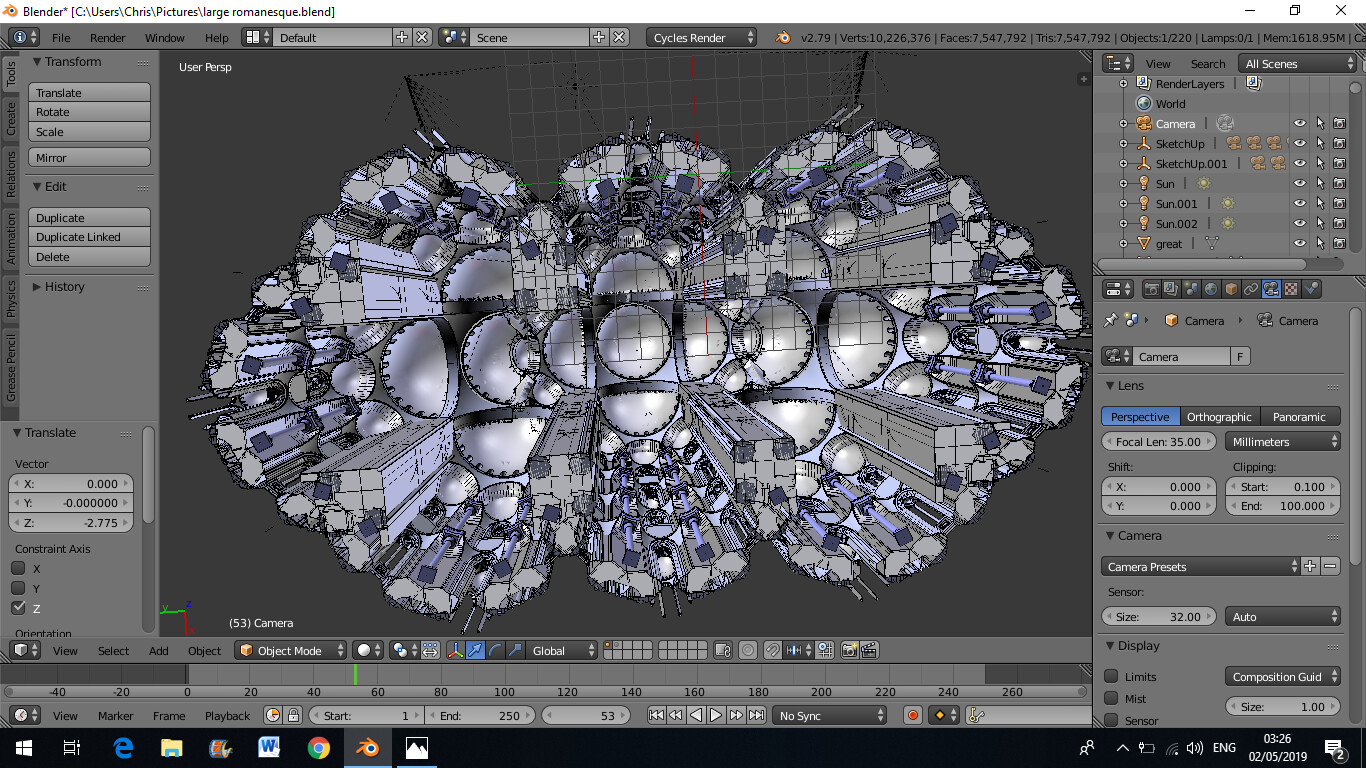This screenshot has width=1366, height=768.
Task: Open the No Sync playback dropdown
Action: coord(829,715)
